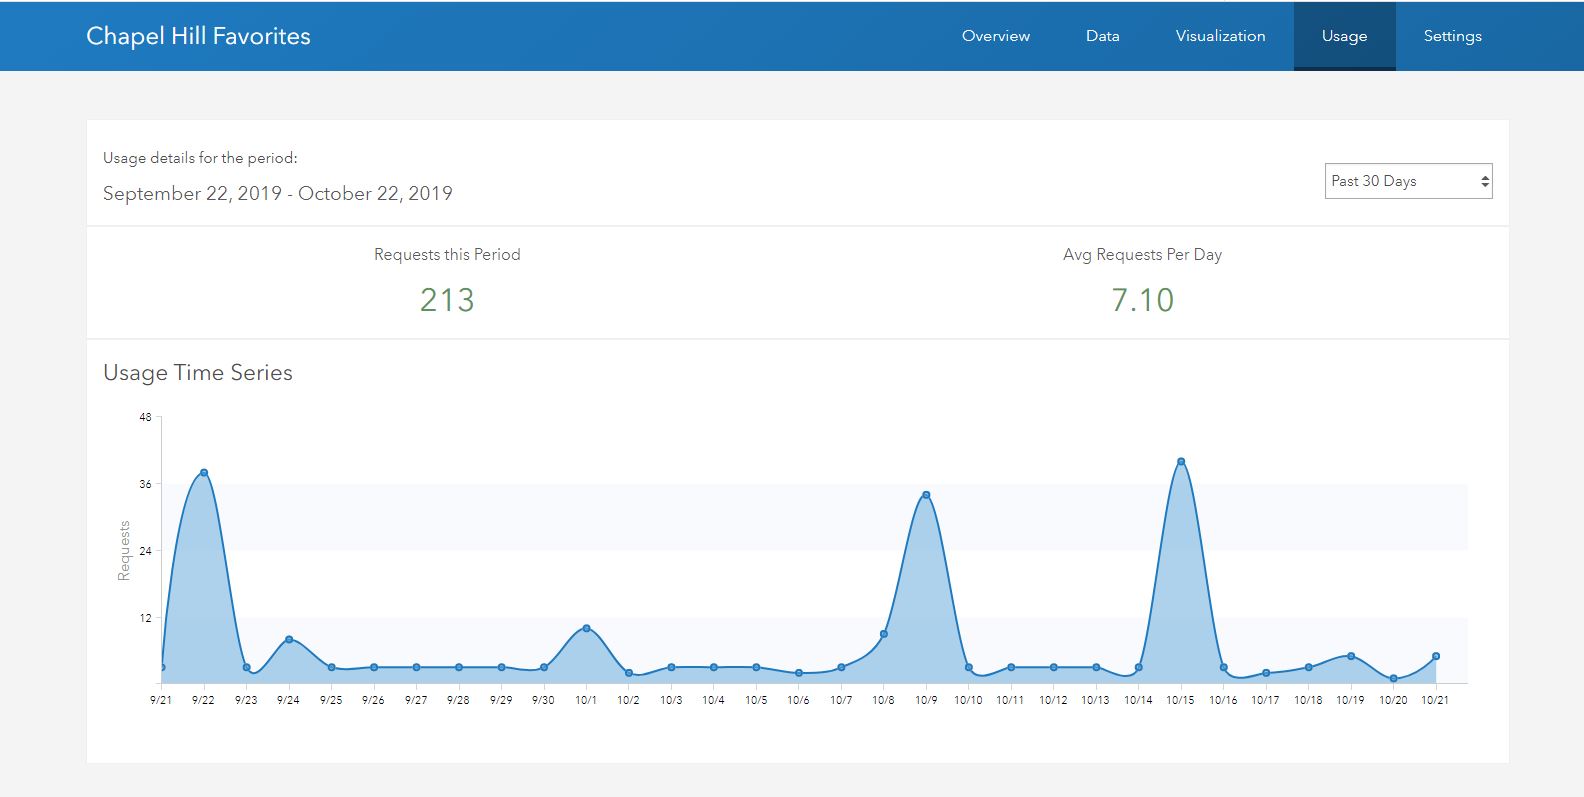
Task: Pick the 9/24 data point marker
Action: click(x=289, y=639)
